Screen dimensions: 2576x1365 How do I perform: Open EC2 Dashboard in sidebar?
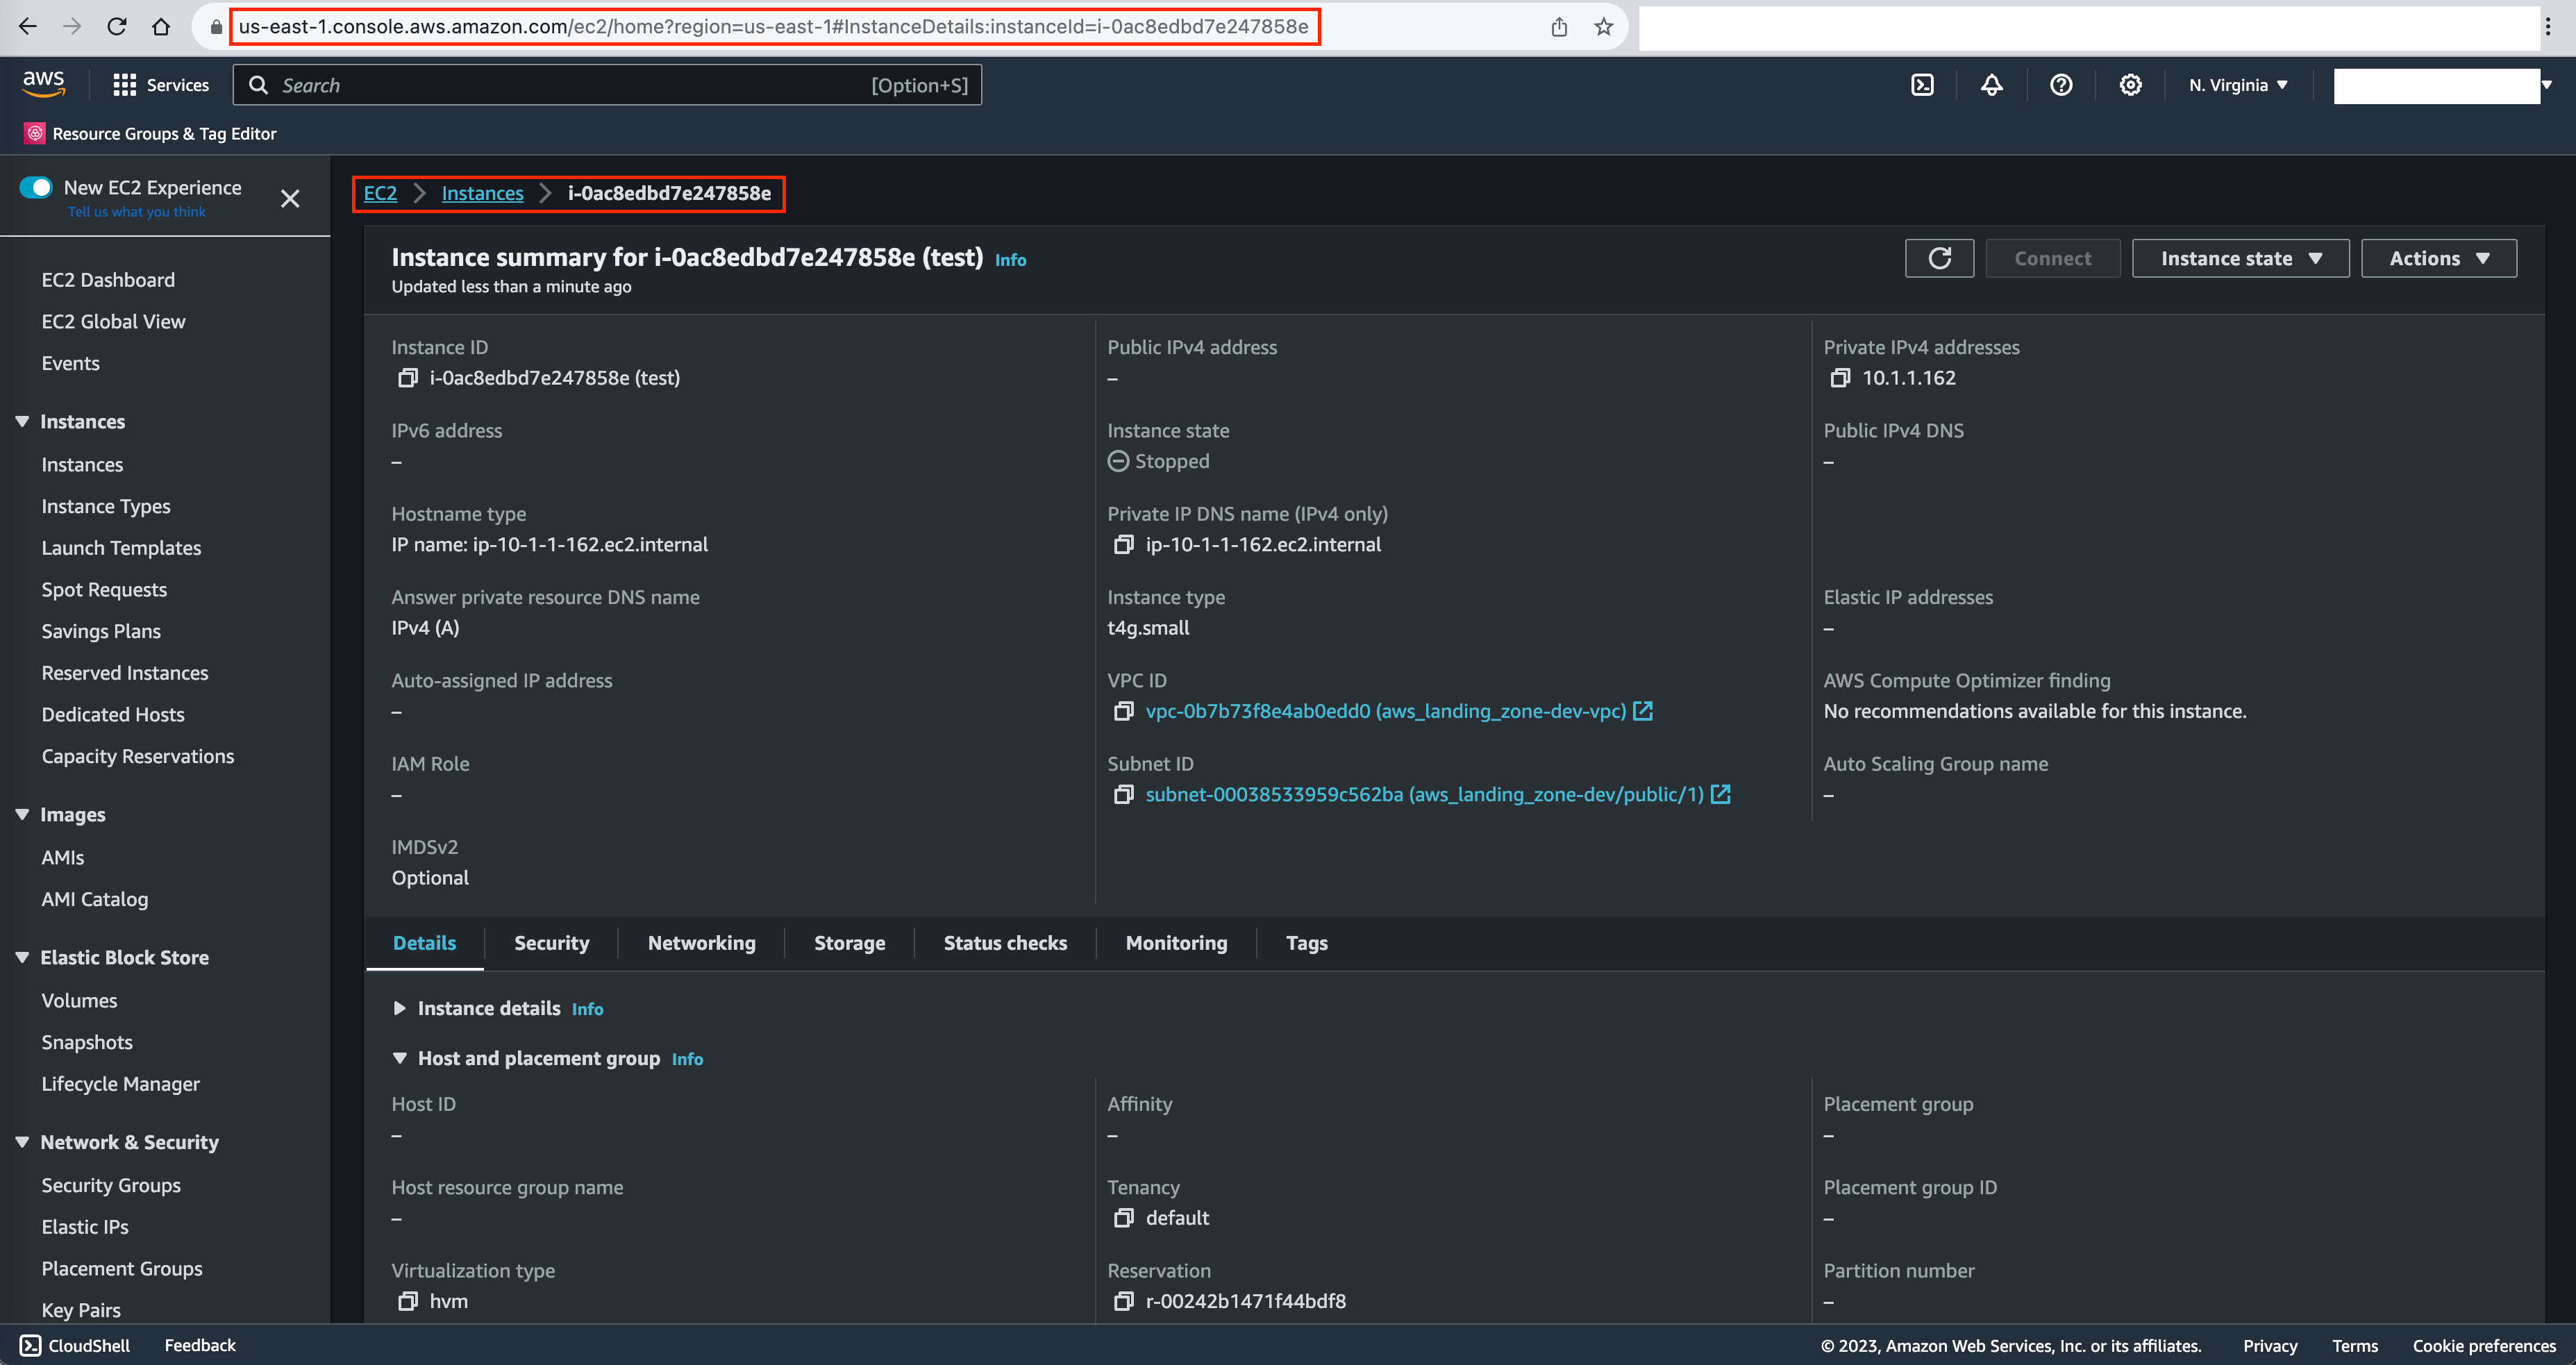108,280
